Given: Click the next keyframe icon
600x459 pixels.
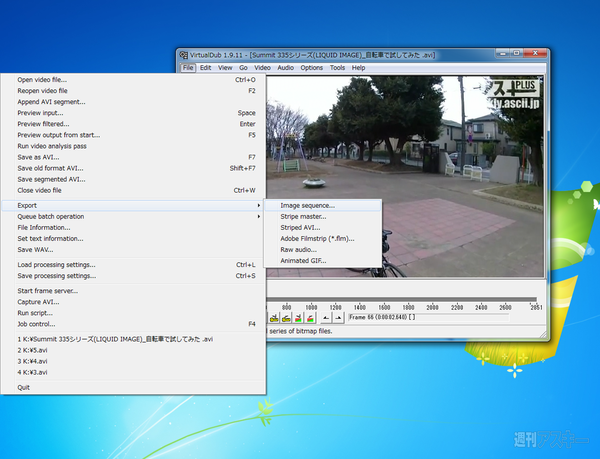Looking at the screenshot, I should click(x=285, y=317).
